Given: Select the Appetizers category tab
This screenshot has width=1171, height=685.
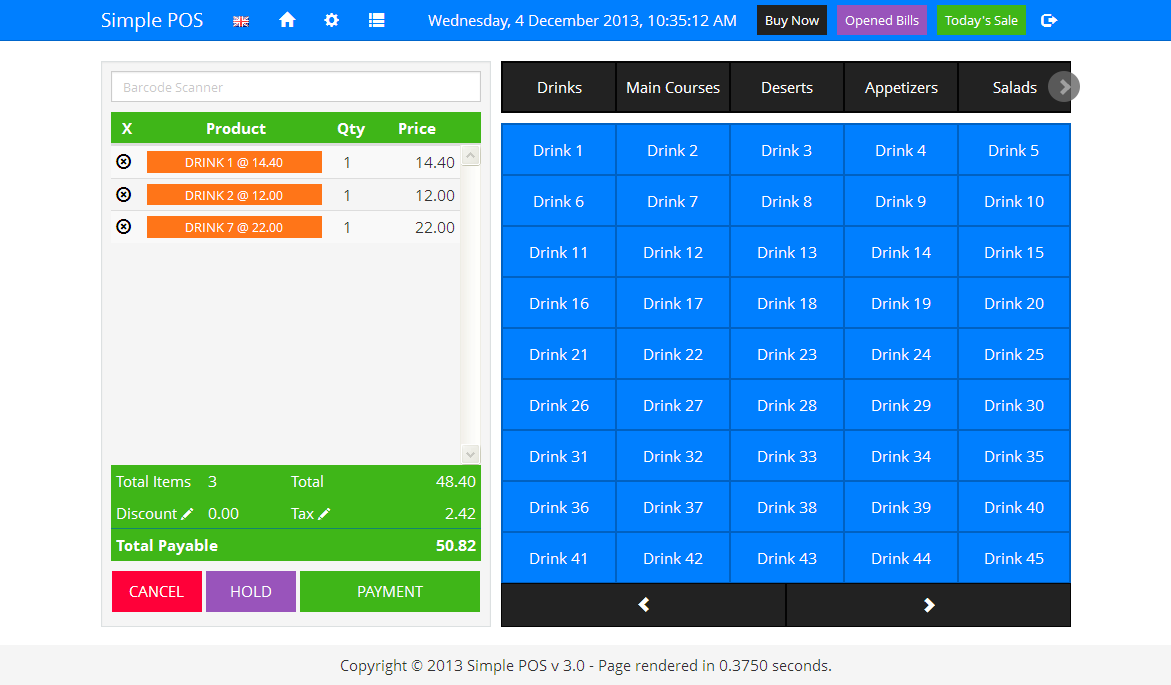Looking at the screenshot, I should [901, 87].
